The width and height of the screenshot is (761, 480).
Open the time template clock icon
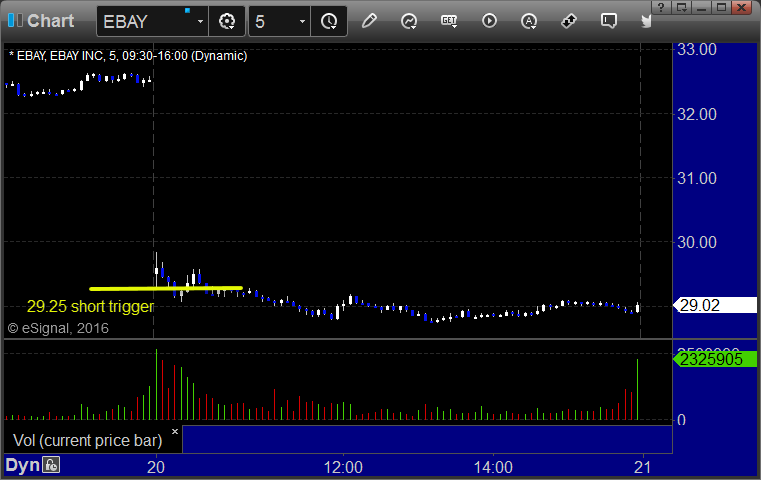point(329,21)
